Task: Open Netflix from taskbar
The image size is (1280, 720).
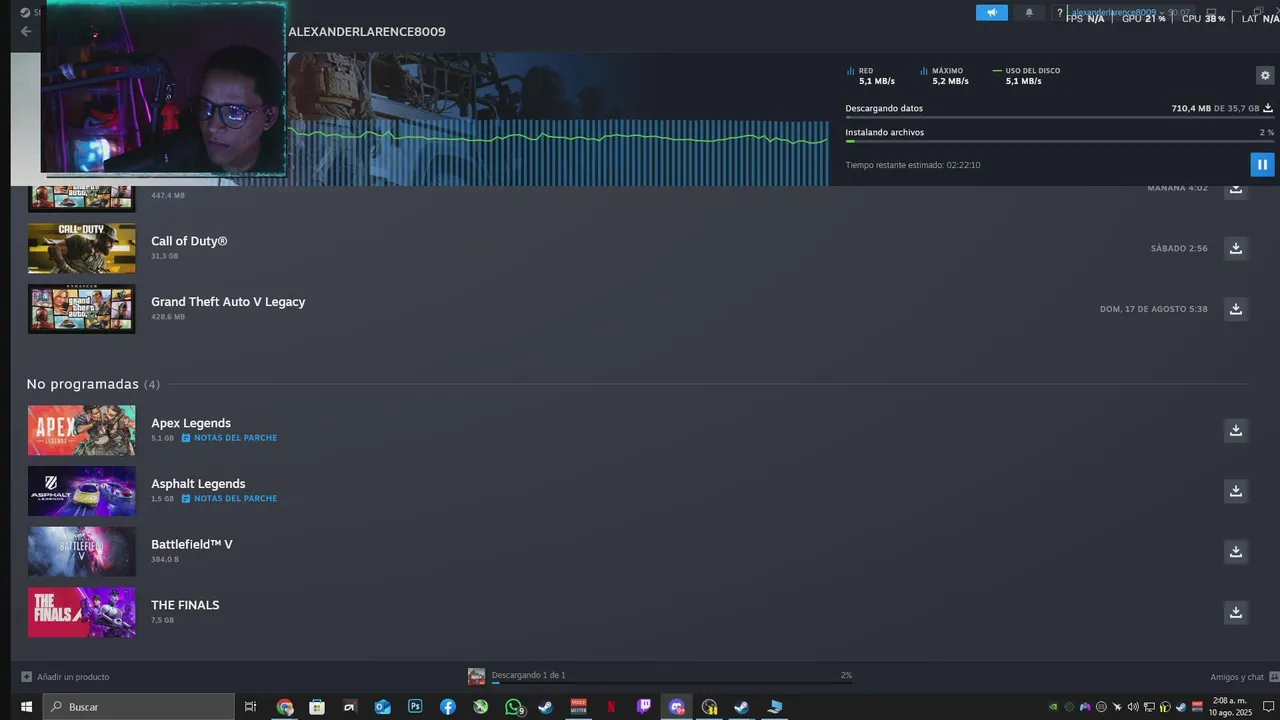Action: (611, 707)
